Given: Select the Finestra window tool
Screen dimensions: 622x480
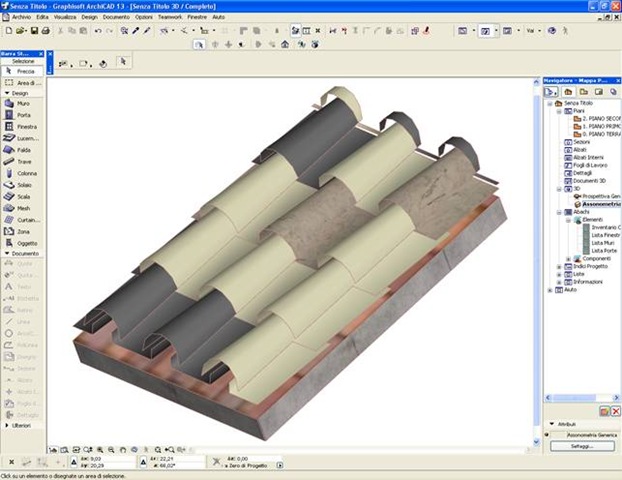Looking at the screenshot, I should pyautogui.click(x=22, y=127).
